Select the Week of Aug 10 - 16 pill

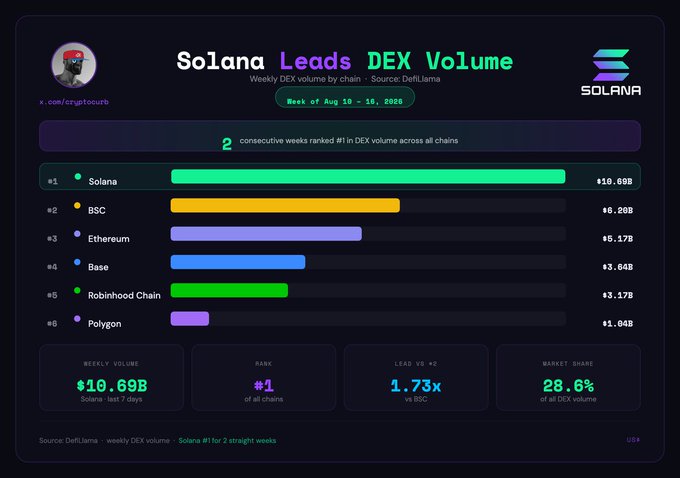click(345, 98)
